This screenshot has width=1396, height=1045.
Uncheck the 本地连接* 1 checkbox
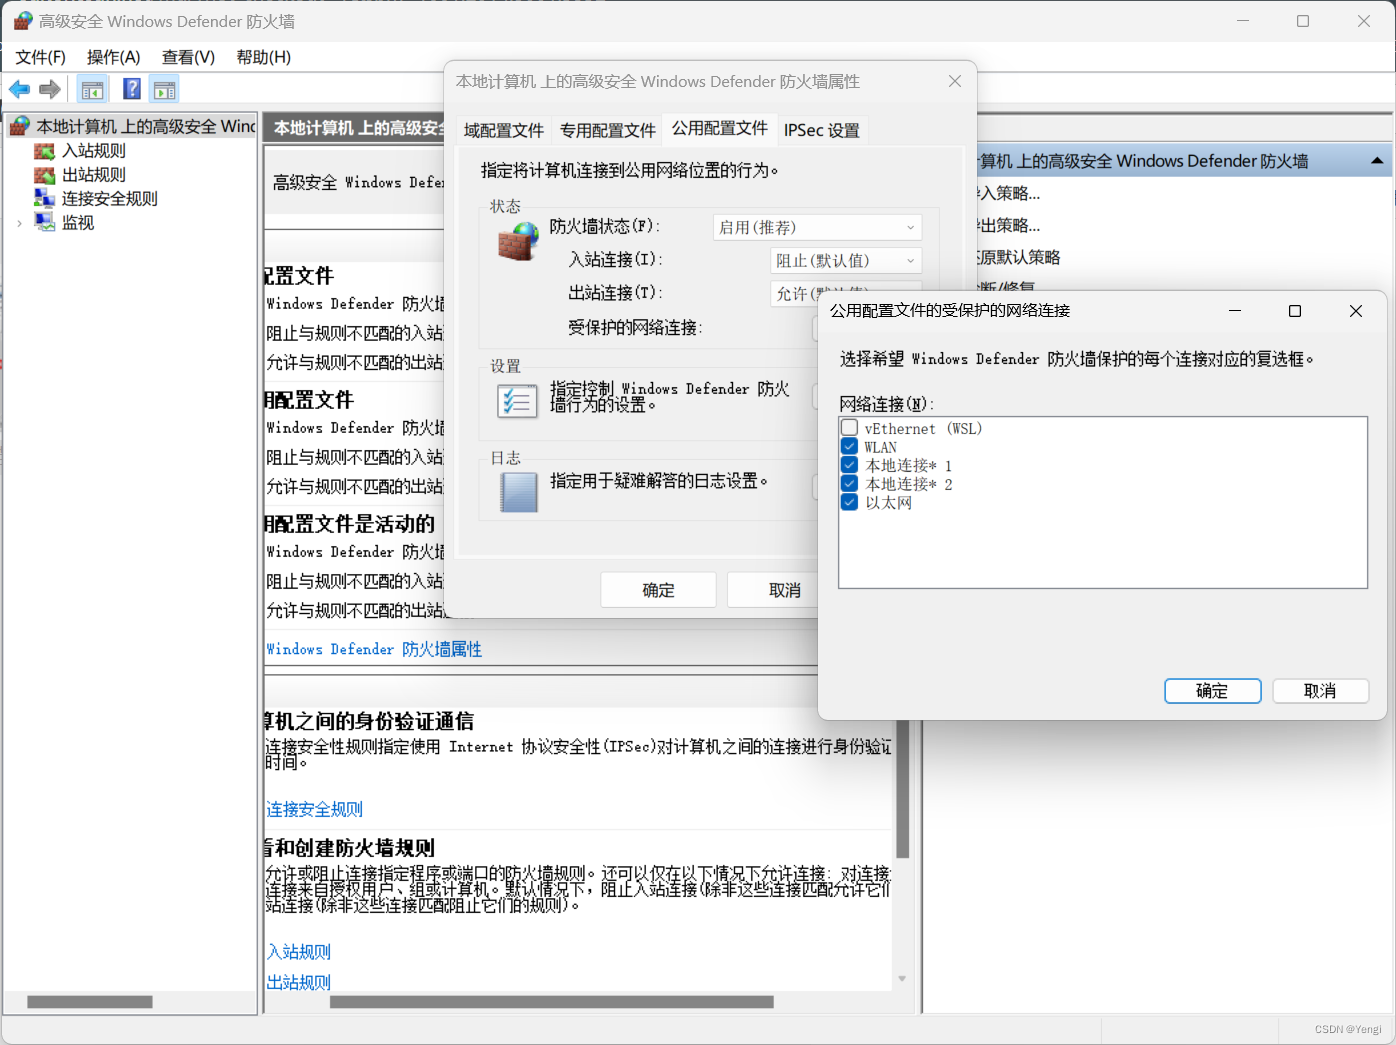pyautogui.click(x=850, y=465)
